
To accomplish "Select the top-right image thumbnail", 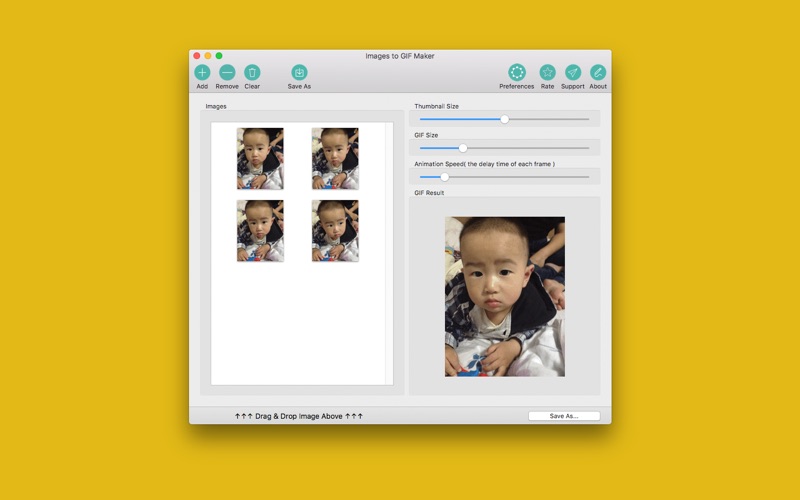I will (335, 159).
